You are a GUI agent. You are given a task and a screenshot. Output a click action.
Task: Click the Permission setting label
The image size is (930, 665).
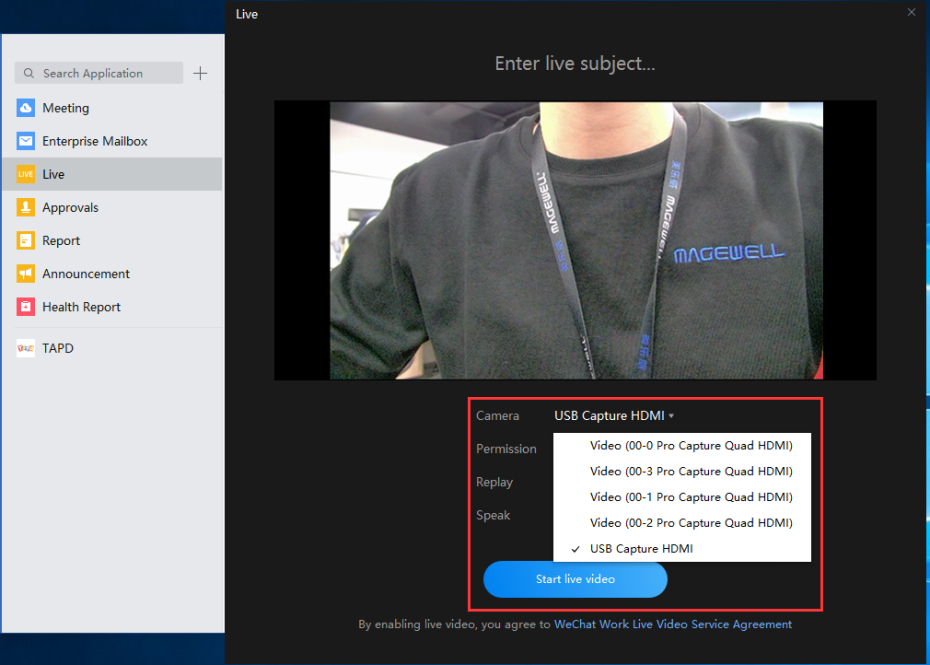(x=506, y=449)
